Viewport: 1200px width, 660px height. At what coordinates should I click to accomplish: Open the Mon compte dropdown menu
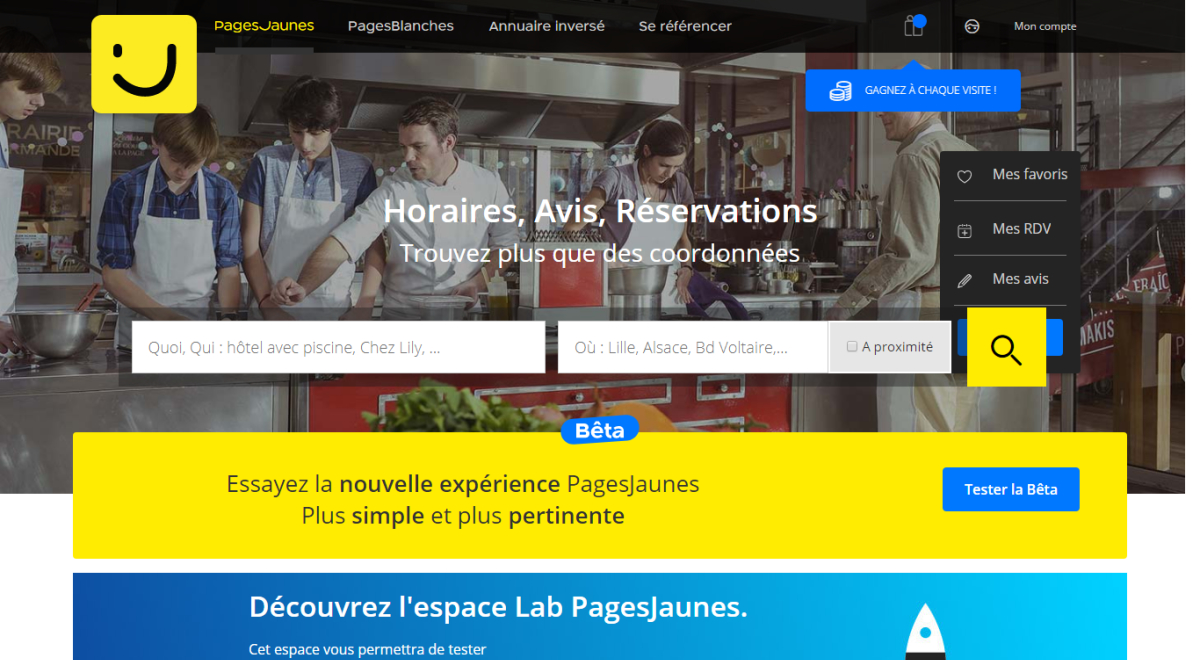1045,27
